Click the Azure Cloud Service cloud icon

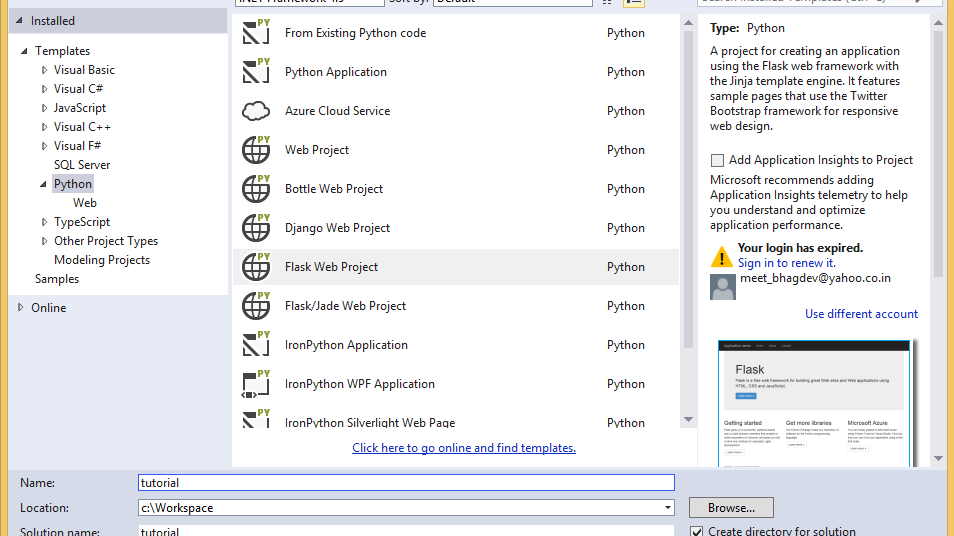tap(256, 111)
